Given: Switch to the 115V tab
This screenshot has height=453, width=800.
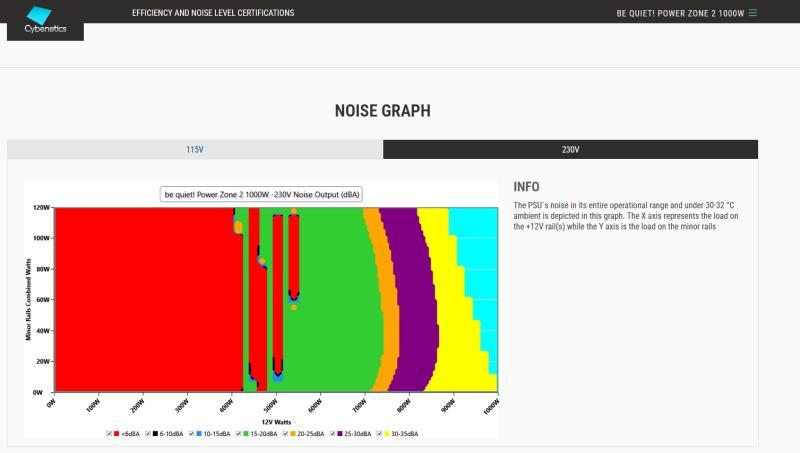Looking at the screenshot, I should [194, 149].
